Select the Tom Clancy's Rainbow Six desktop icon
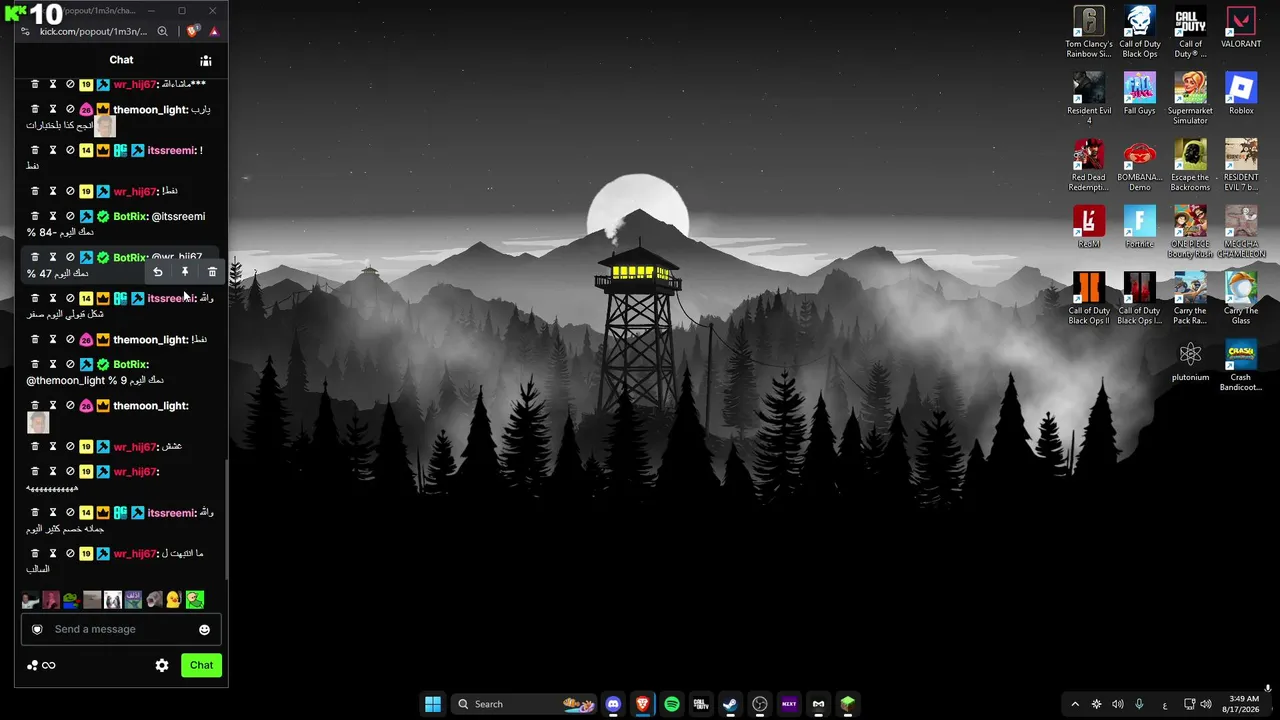 tap(1089, 32)
